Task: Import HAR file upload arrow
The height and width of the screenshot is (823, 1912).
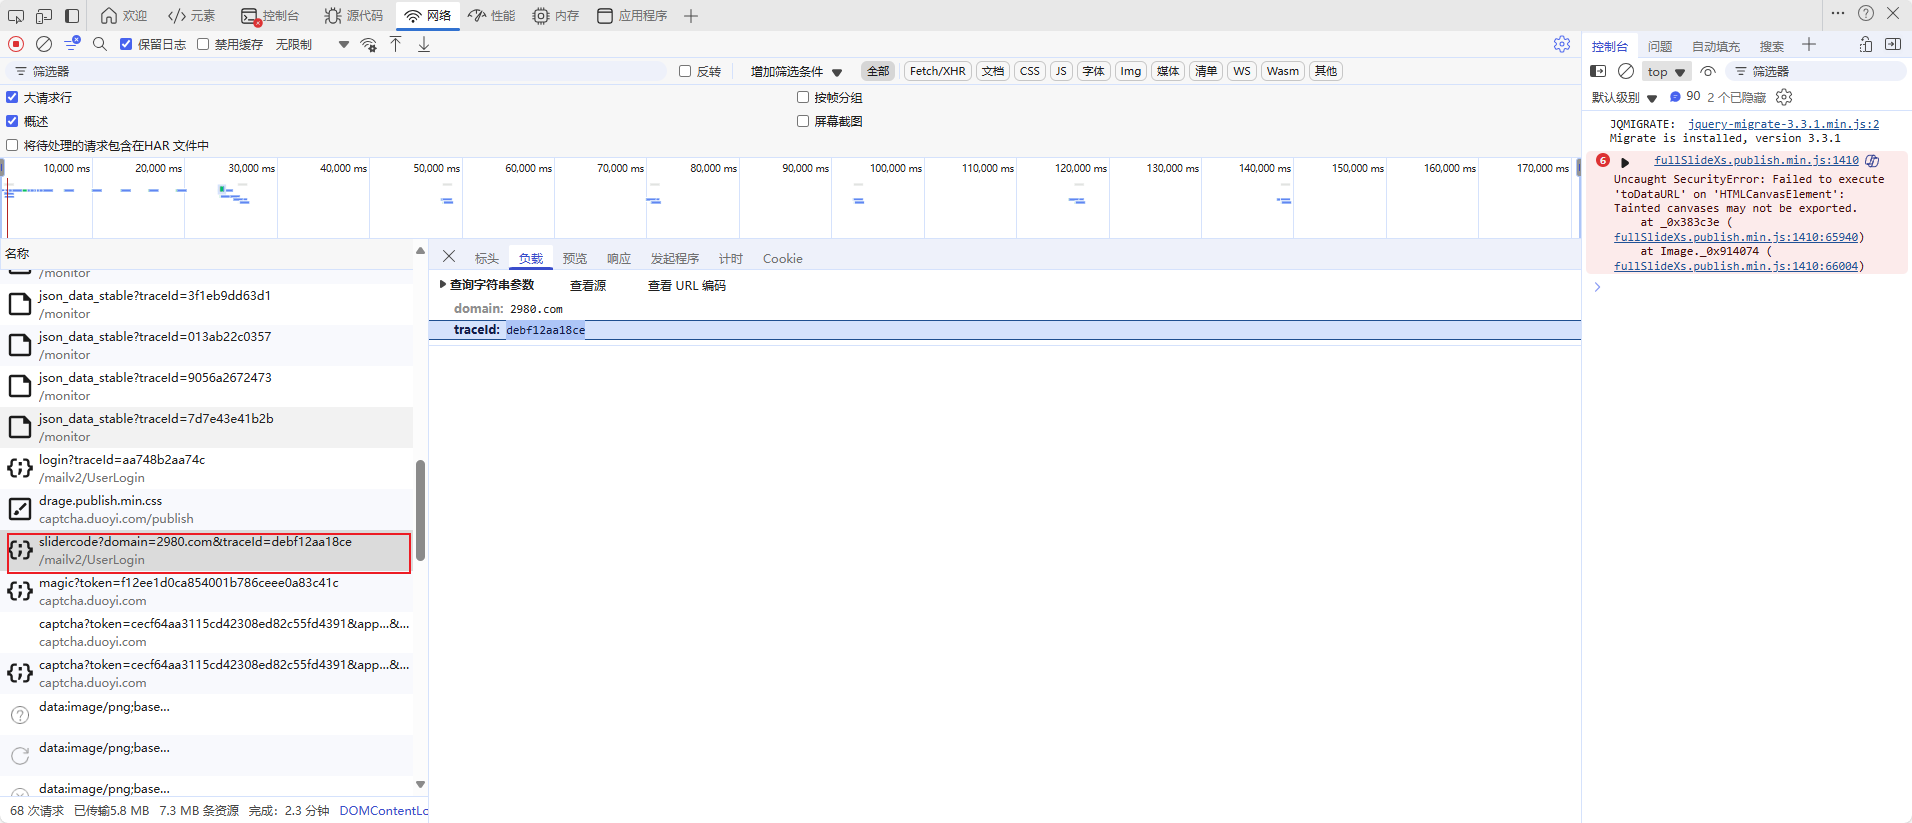Action: [396, 44]
